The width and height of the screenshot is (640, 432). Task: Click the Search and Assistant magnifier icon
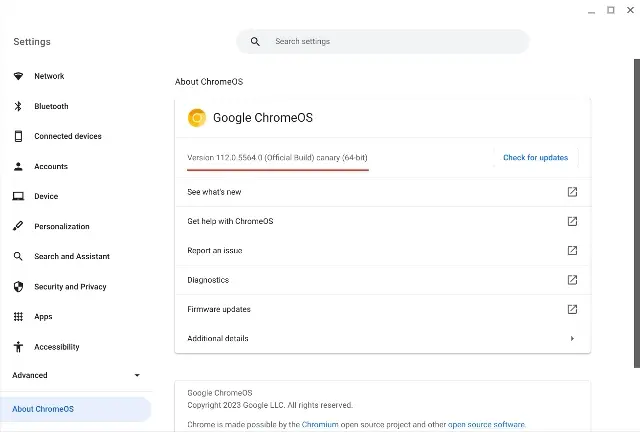(x=18, y=256)
